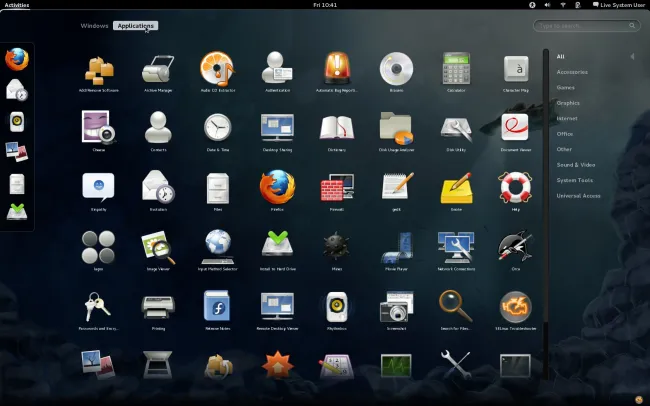Select the Applications tab

click(x=136, y=26)
